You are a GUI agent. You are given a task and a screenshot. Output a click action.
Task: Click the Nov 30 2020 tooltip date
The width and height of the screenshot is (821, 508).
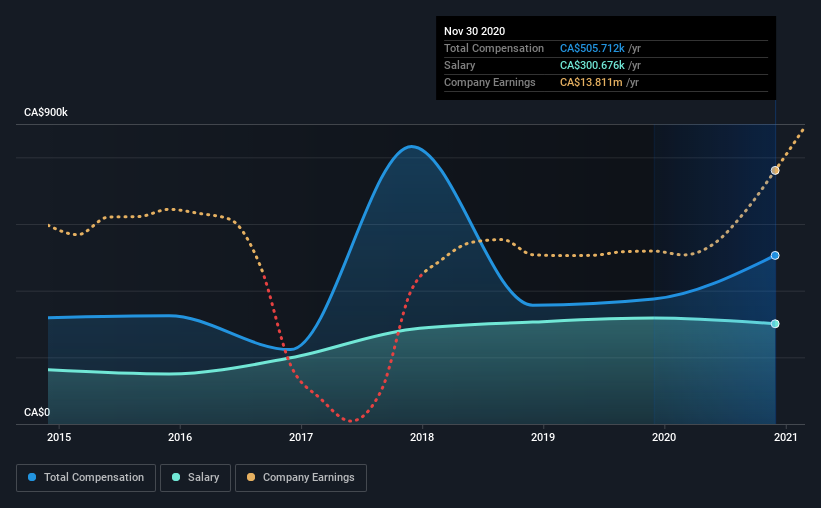click(474, 31)
